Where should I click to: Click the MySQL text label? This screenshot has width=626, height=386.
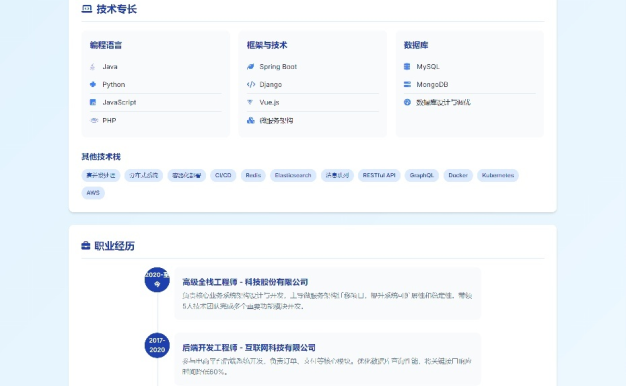pyautogui.click(x=428, y=67)
